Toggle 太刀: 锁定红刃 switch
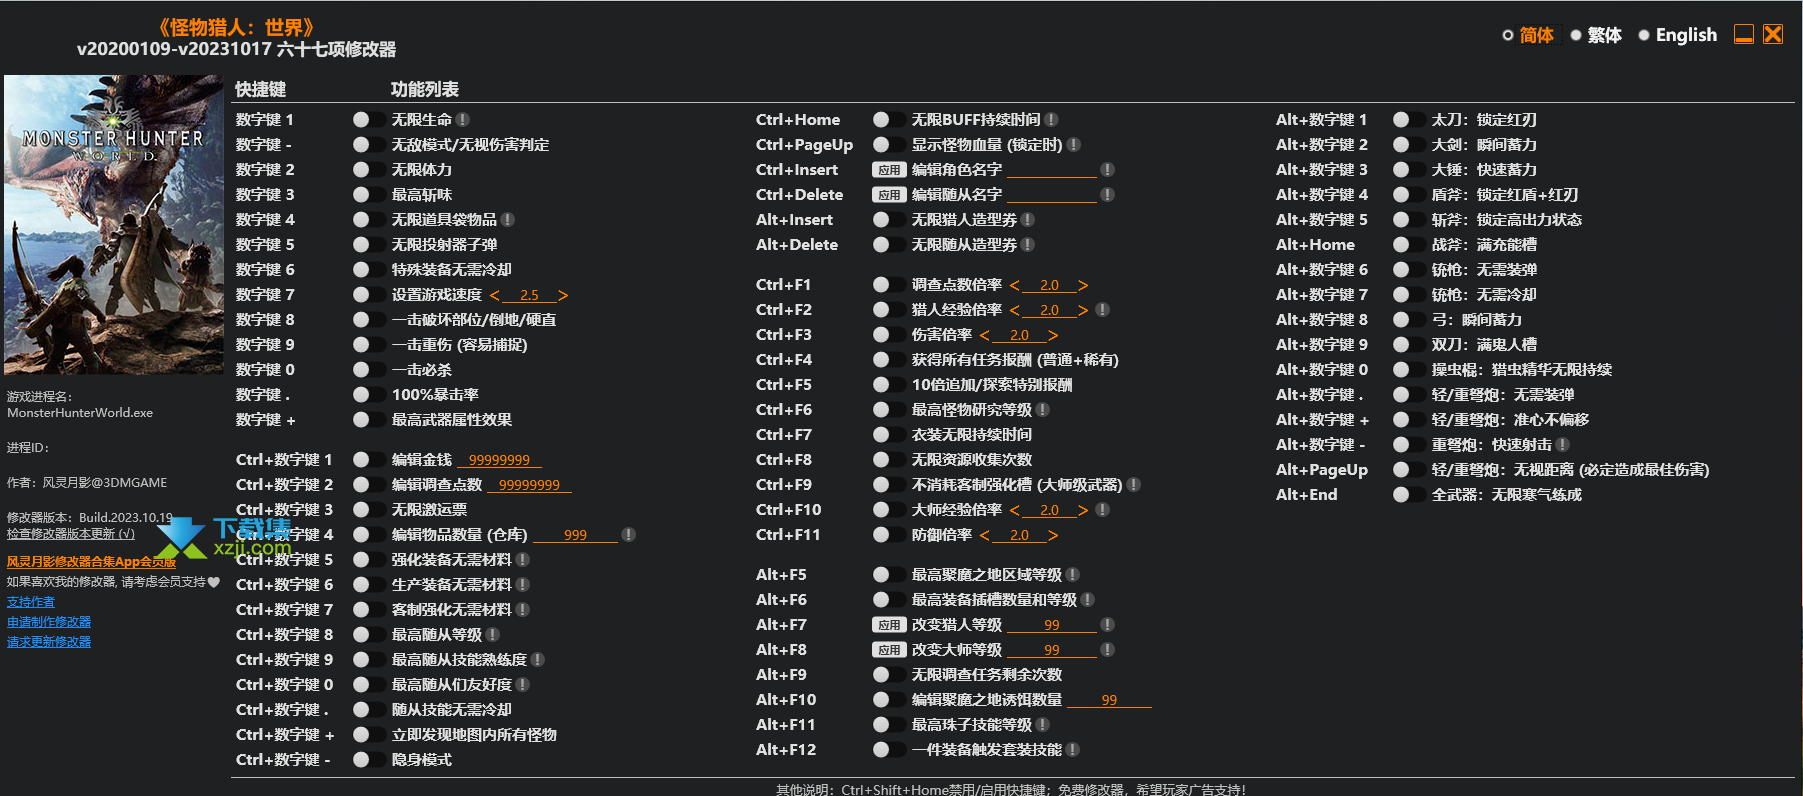The image size is (1803, 796). click(1407, 120)
